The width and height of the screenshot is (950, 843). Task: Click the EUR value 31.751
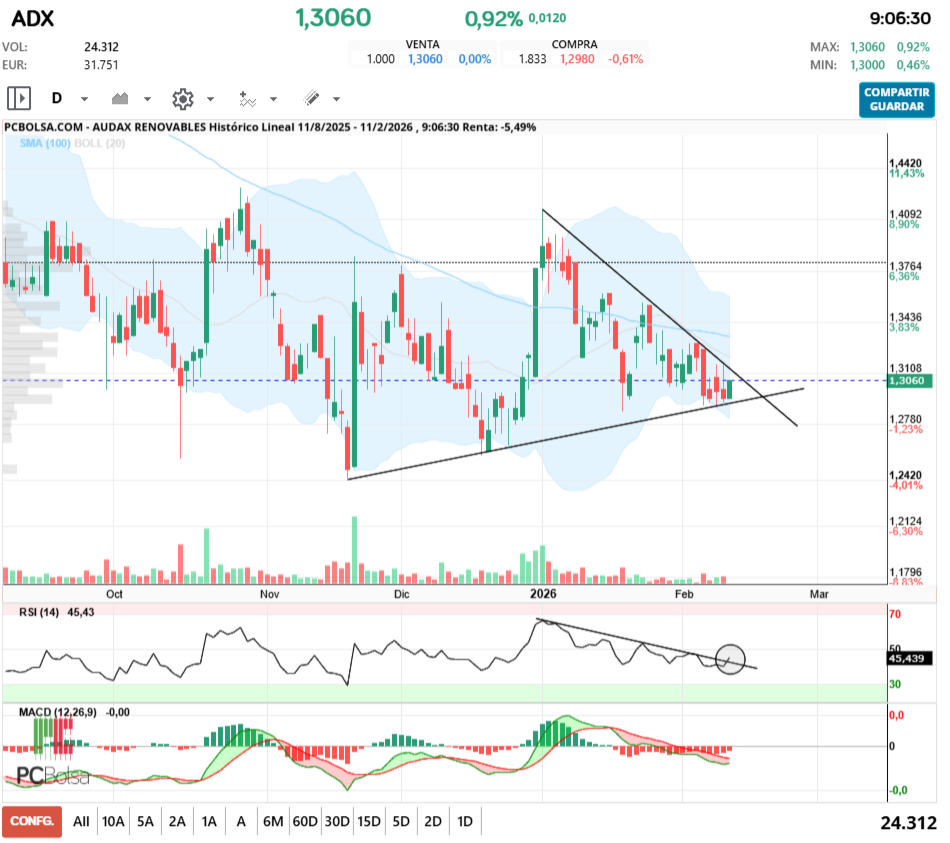(101, 65)
